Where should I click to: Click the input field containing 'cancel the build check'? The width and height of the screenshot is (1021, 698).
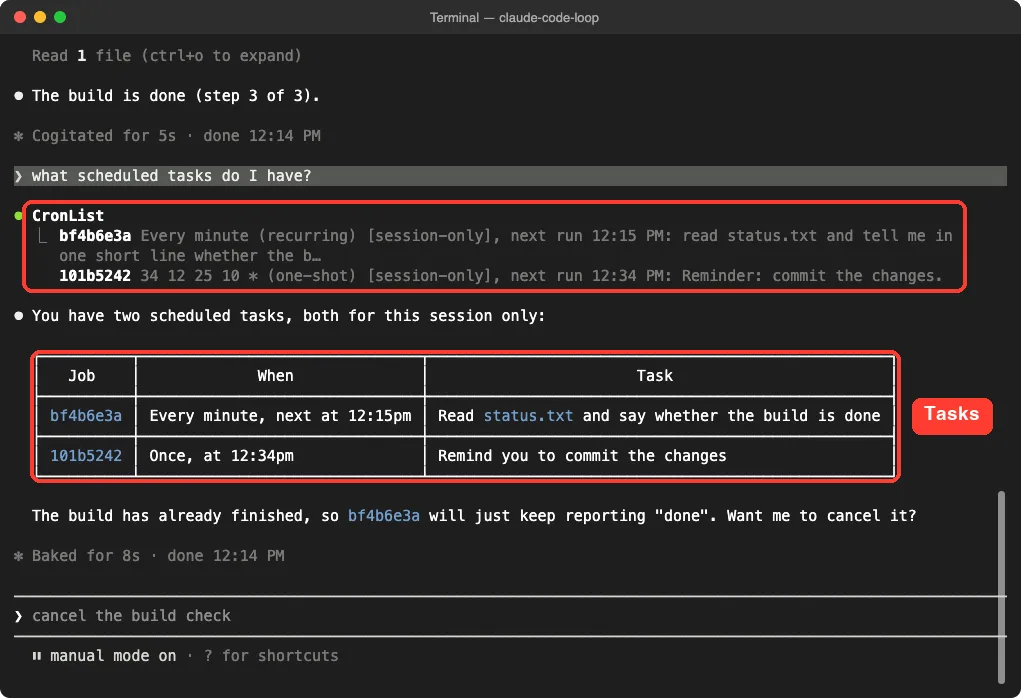pos(510,616)
